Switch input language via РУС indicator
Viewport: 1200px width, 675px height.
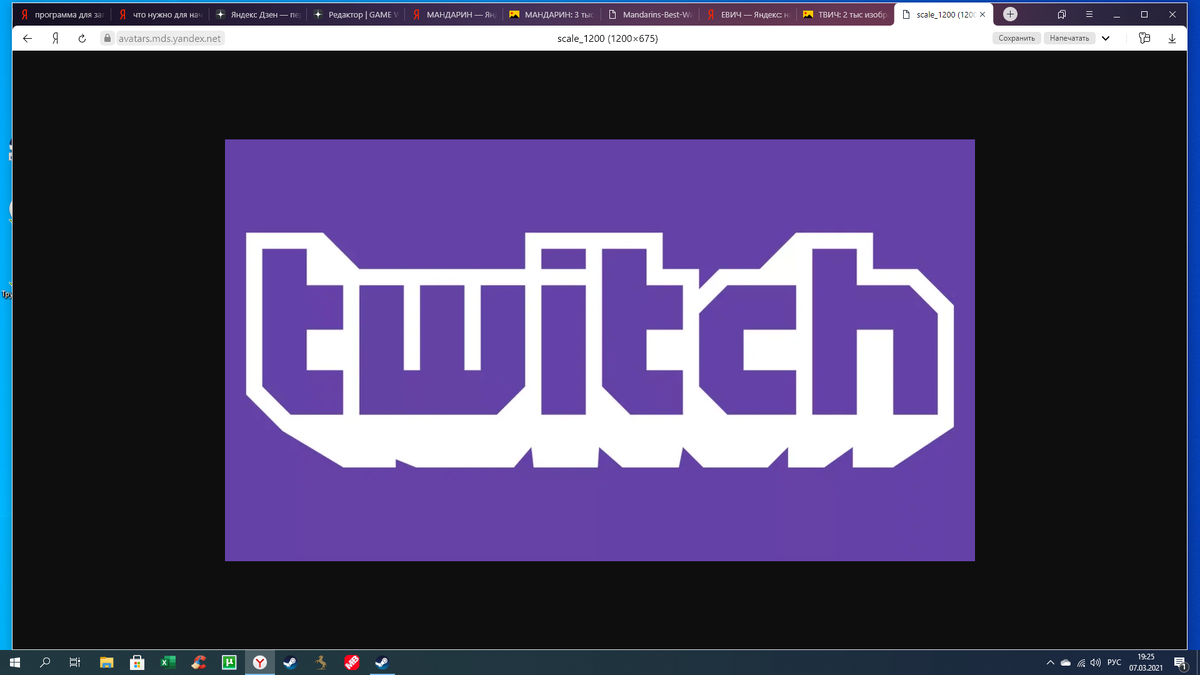1113,663
